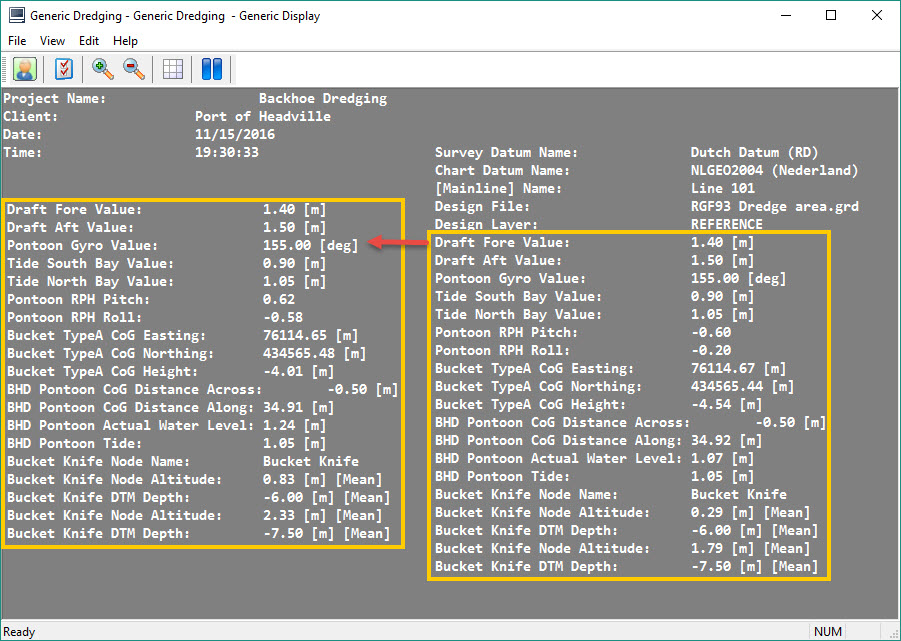Open the File menu
Screen dimensions: 901x641
17,41
